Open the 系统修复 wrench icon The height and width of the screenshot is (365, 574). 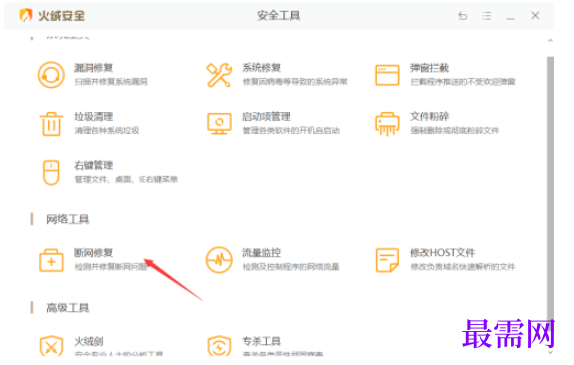pyautogui.click(x=219, y=75)
